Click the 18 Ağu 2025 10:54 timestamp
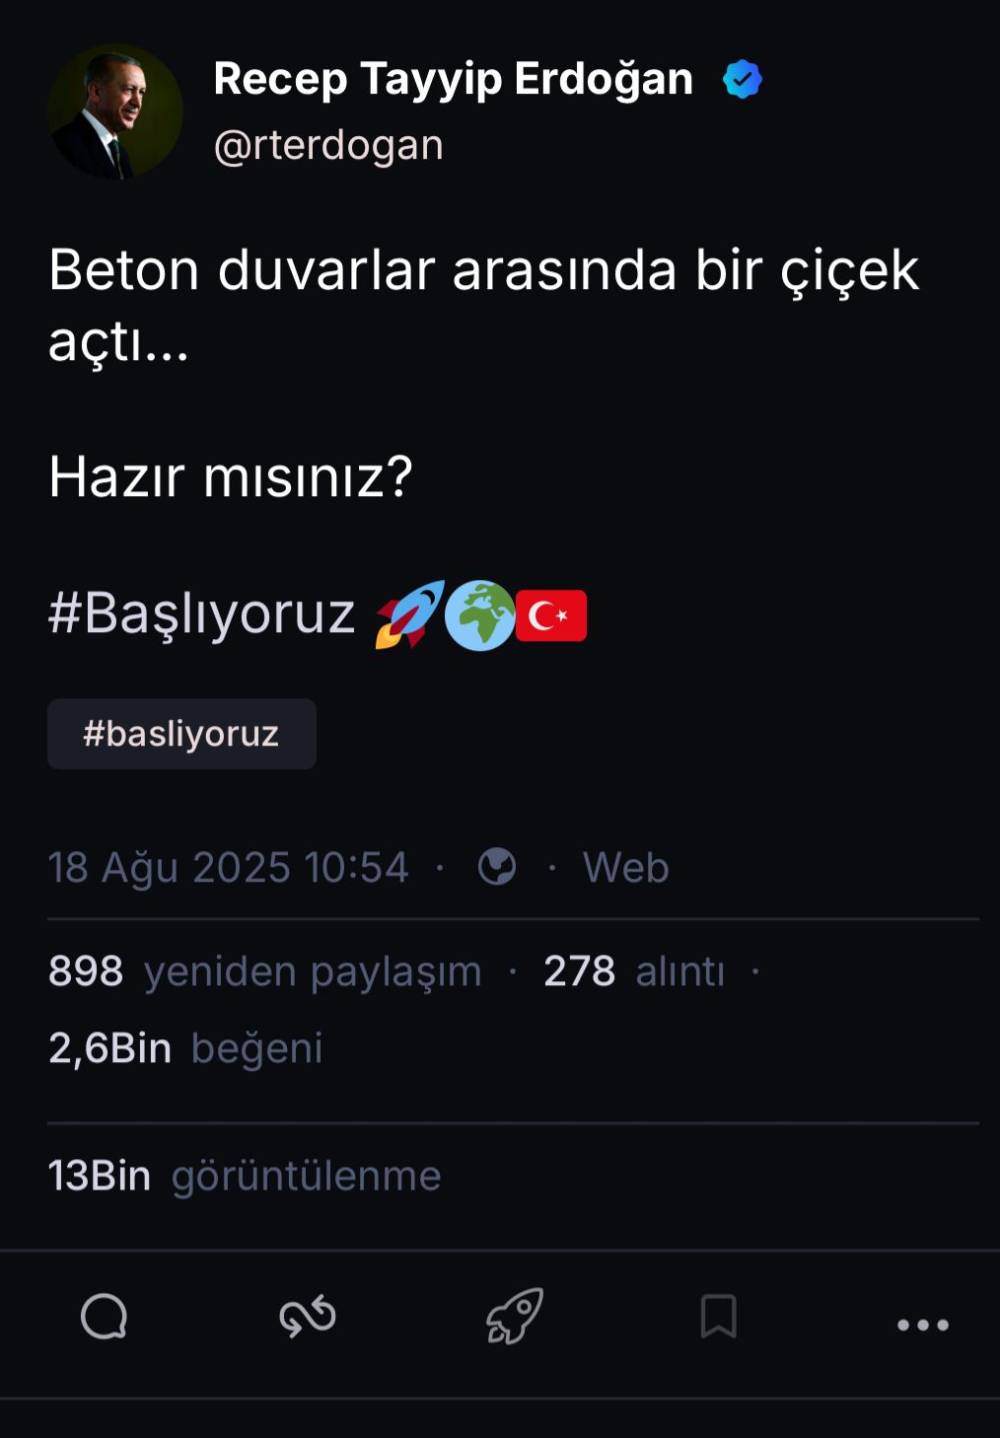 coord(229,868)
